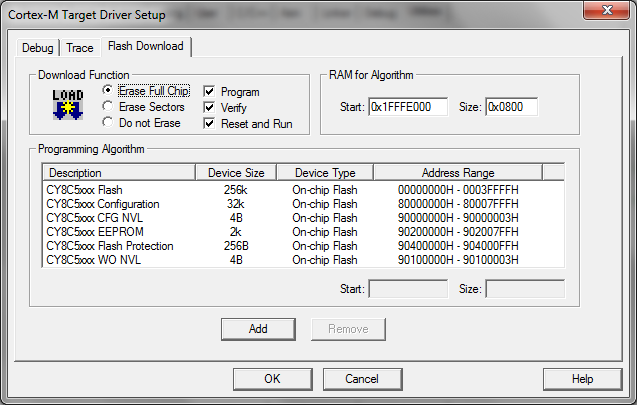Confirm settings with the OK button

coord(272,379)
